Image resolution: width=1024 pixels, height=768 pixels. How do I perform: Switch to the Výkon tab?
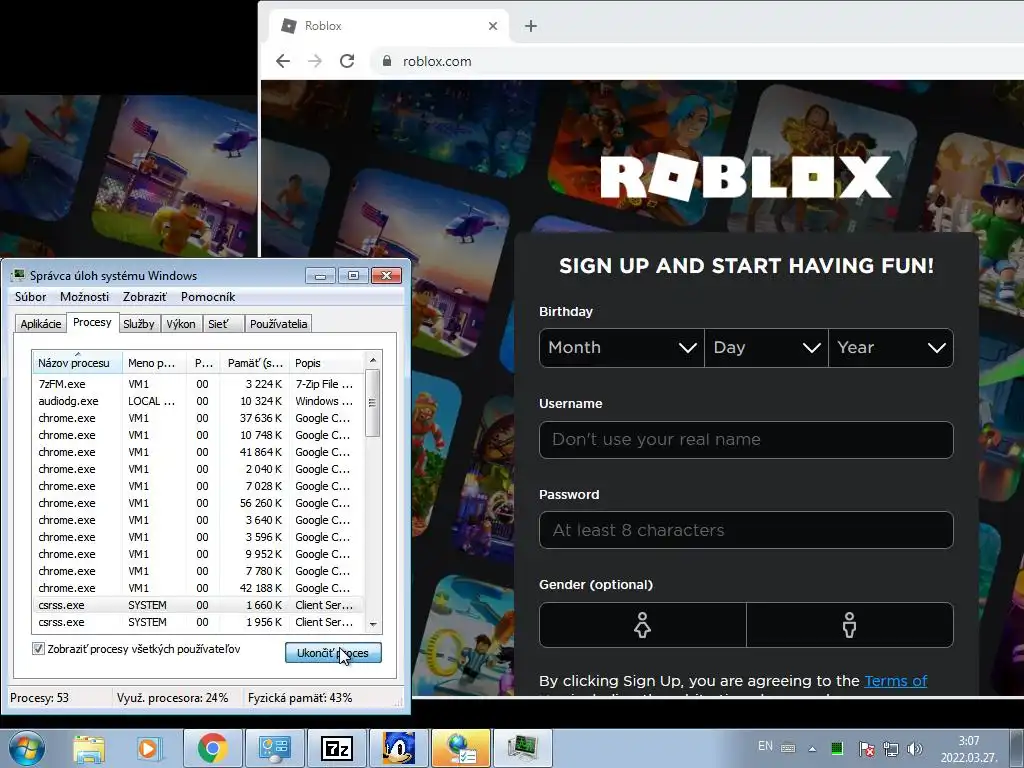coord(181,324)
